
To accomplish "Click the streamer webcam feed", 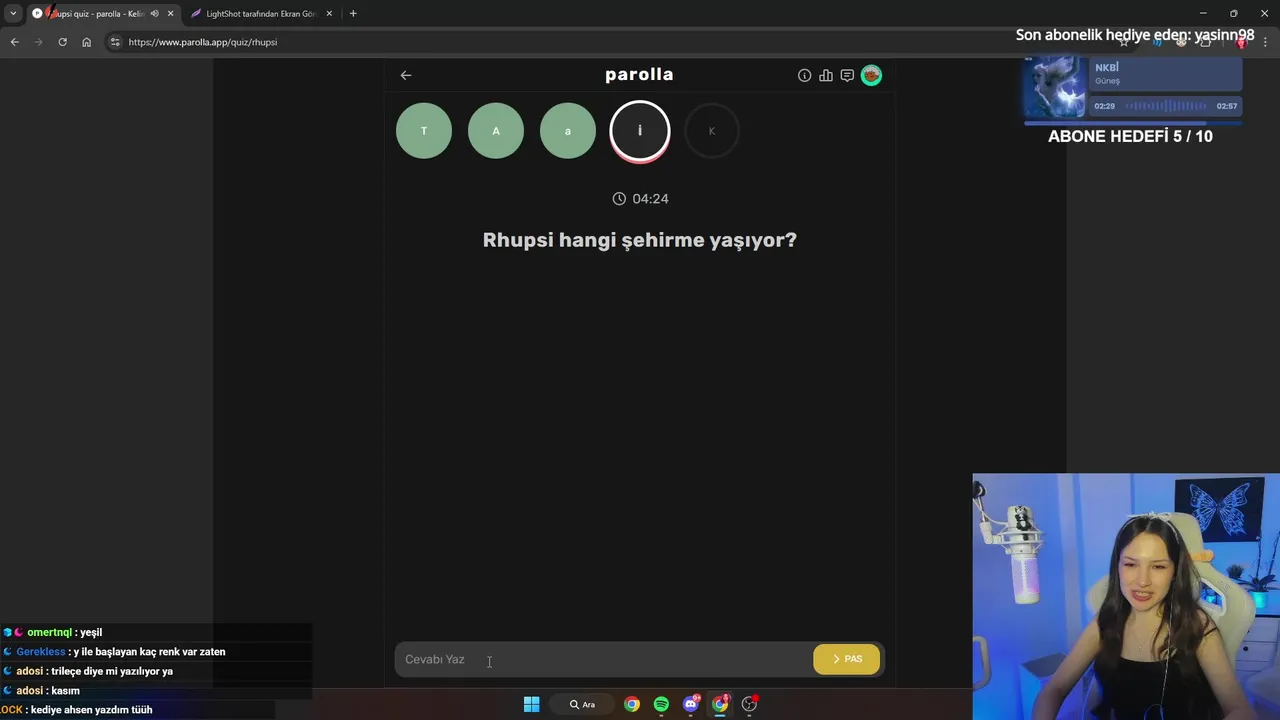I will tap(1126, 597).
